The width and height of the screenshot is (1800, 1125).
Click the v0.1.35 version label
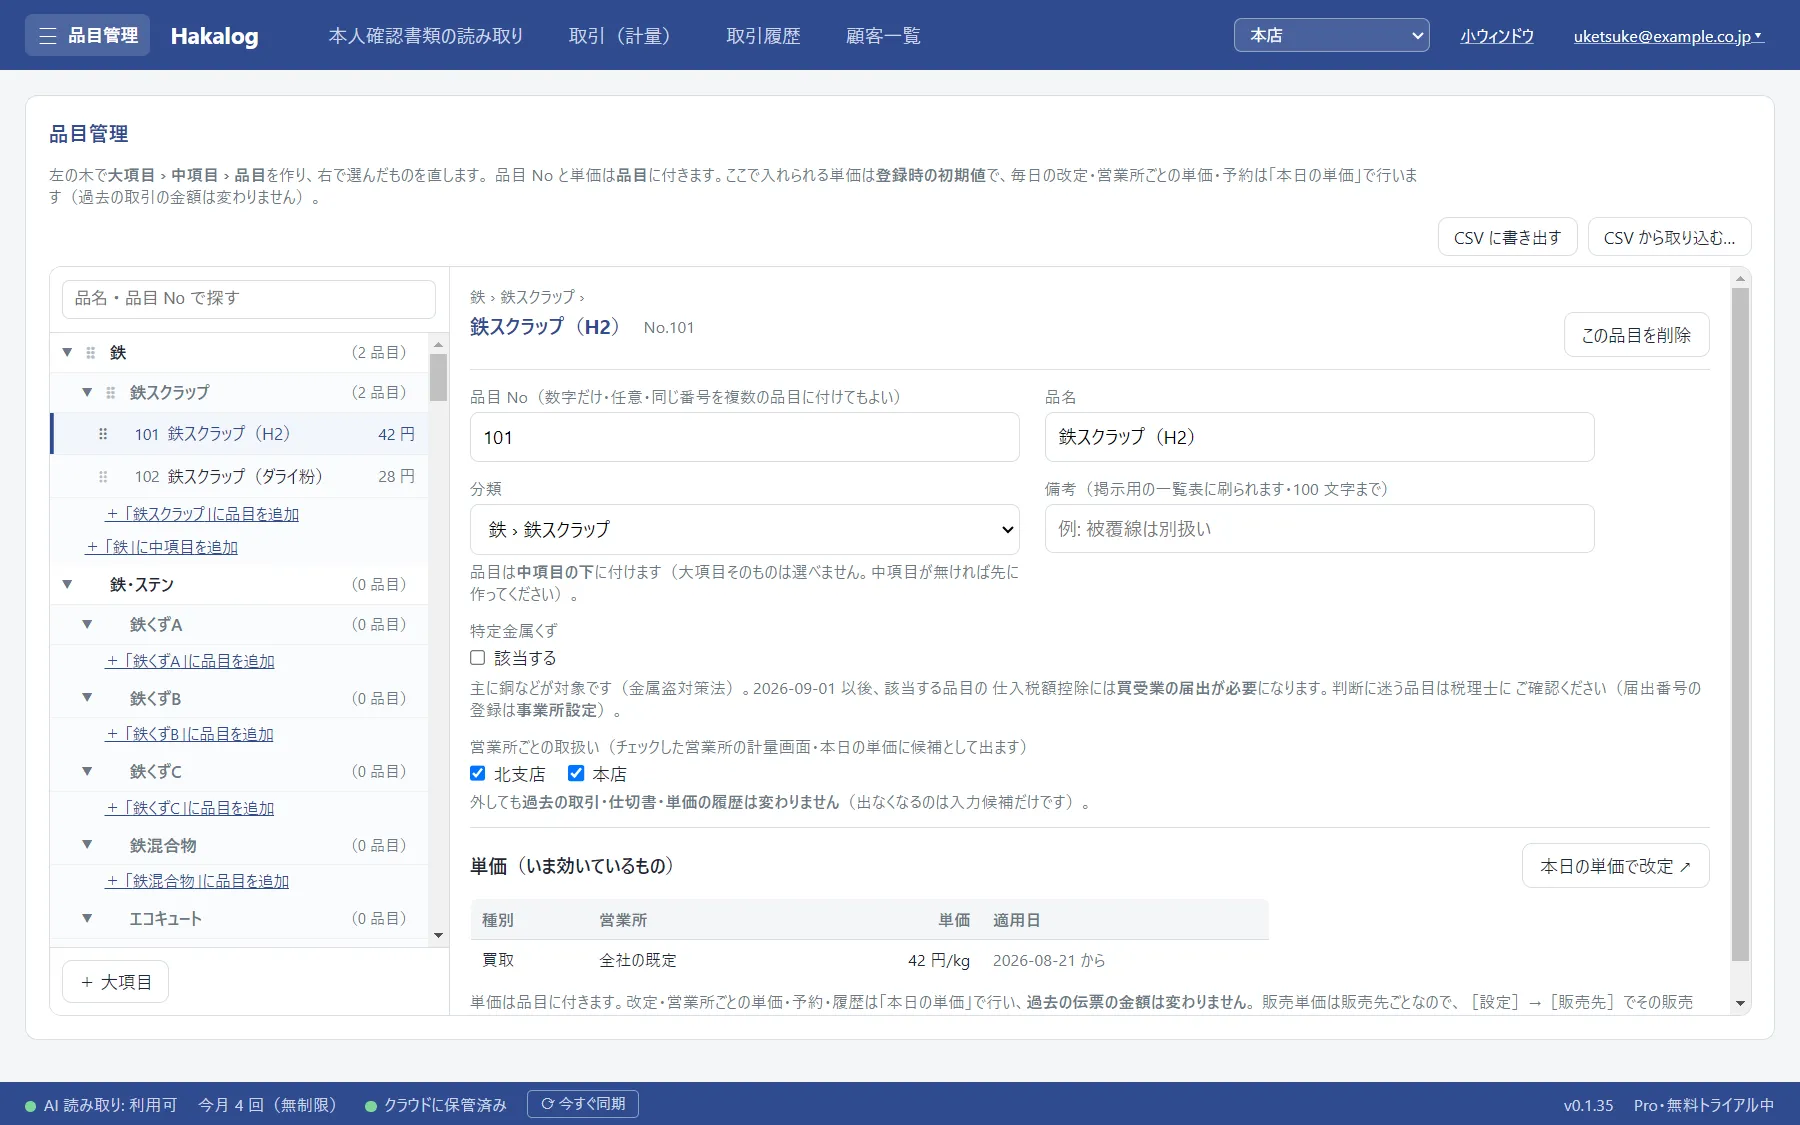point(1589,1105)
